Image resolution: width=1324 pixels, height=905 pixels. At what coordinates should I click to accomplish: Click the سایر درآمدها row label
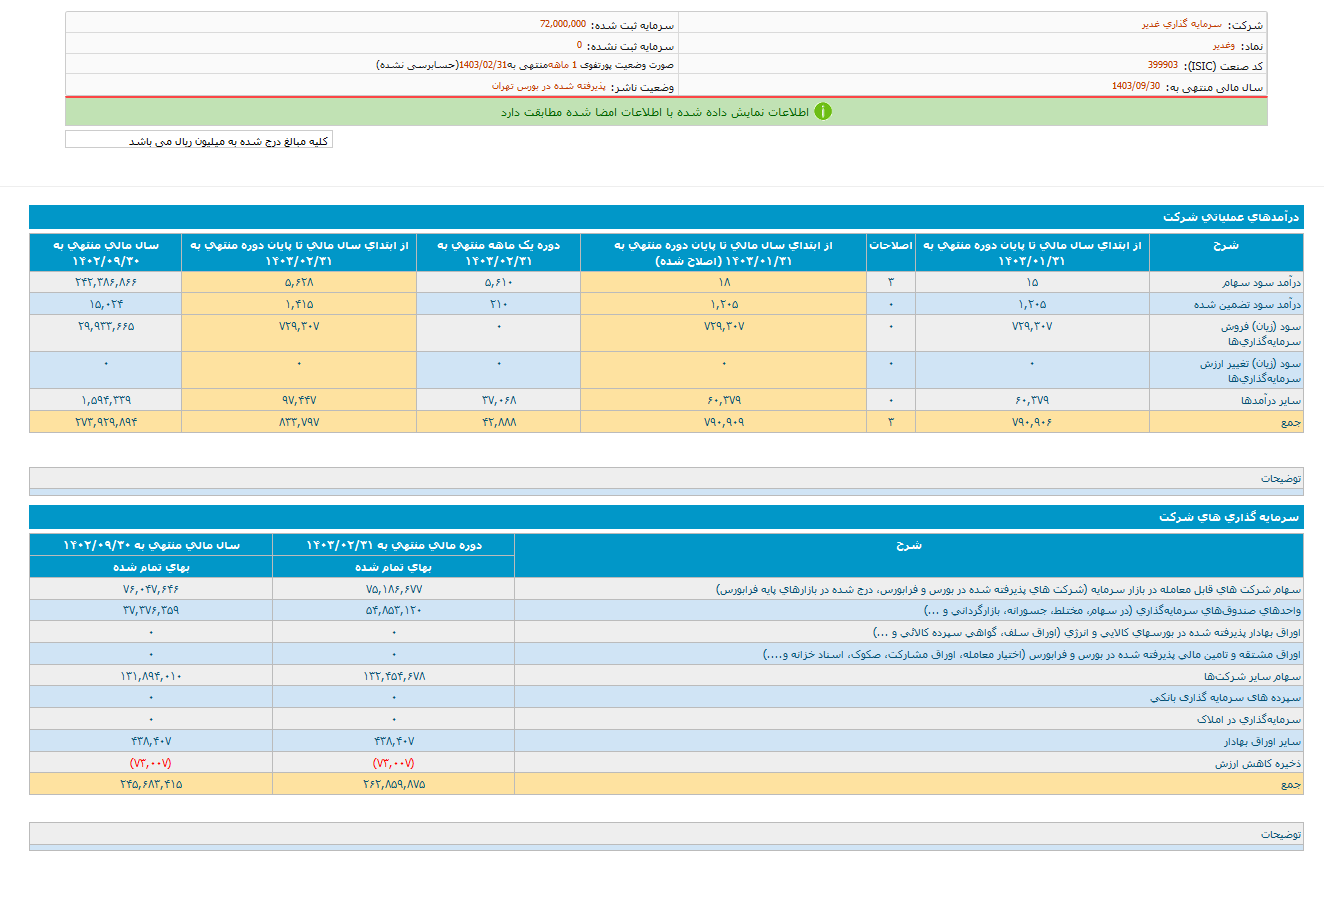coord(1271,401)
